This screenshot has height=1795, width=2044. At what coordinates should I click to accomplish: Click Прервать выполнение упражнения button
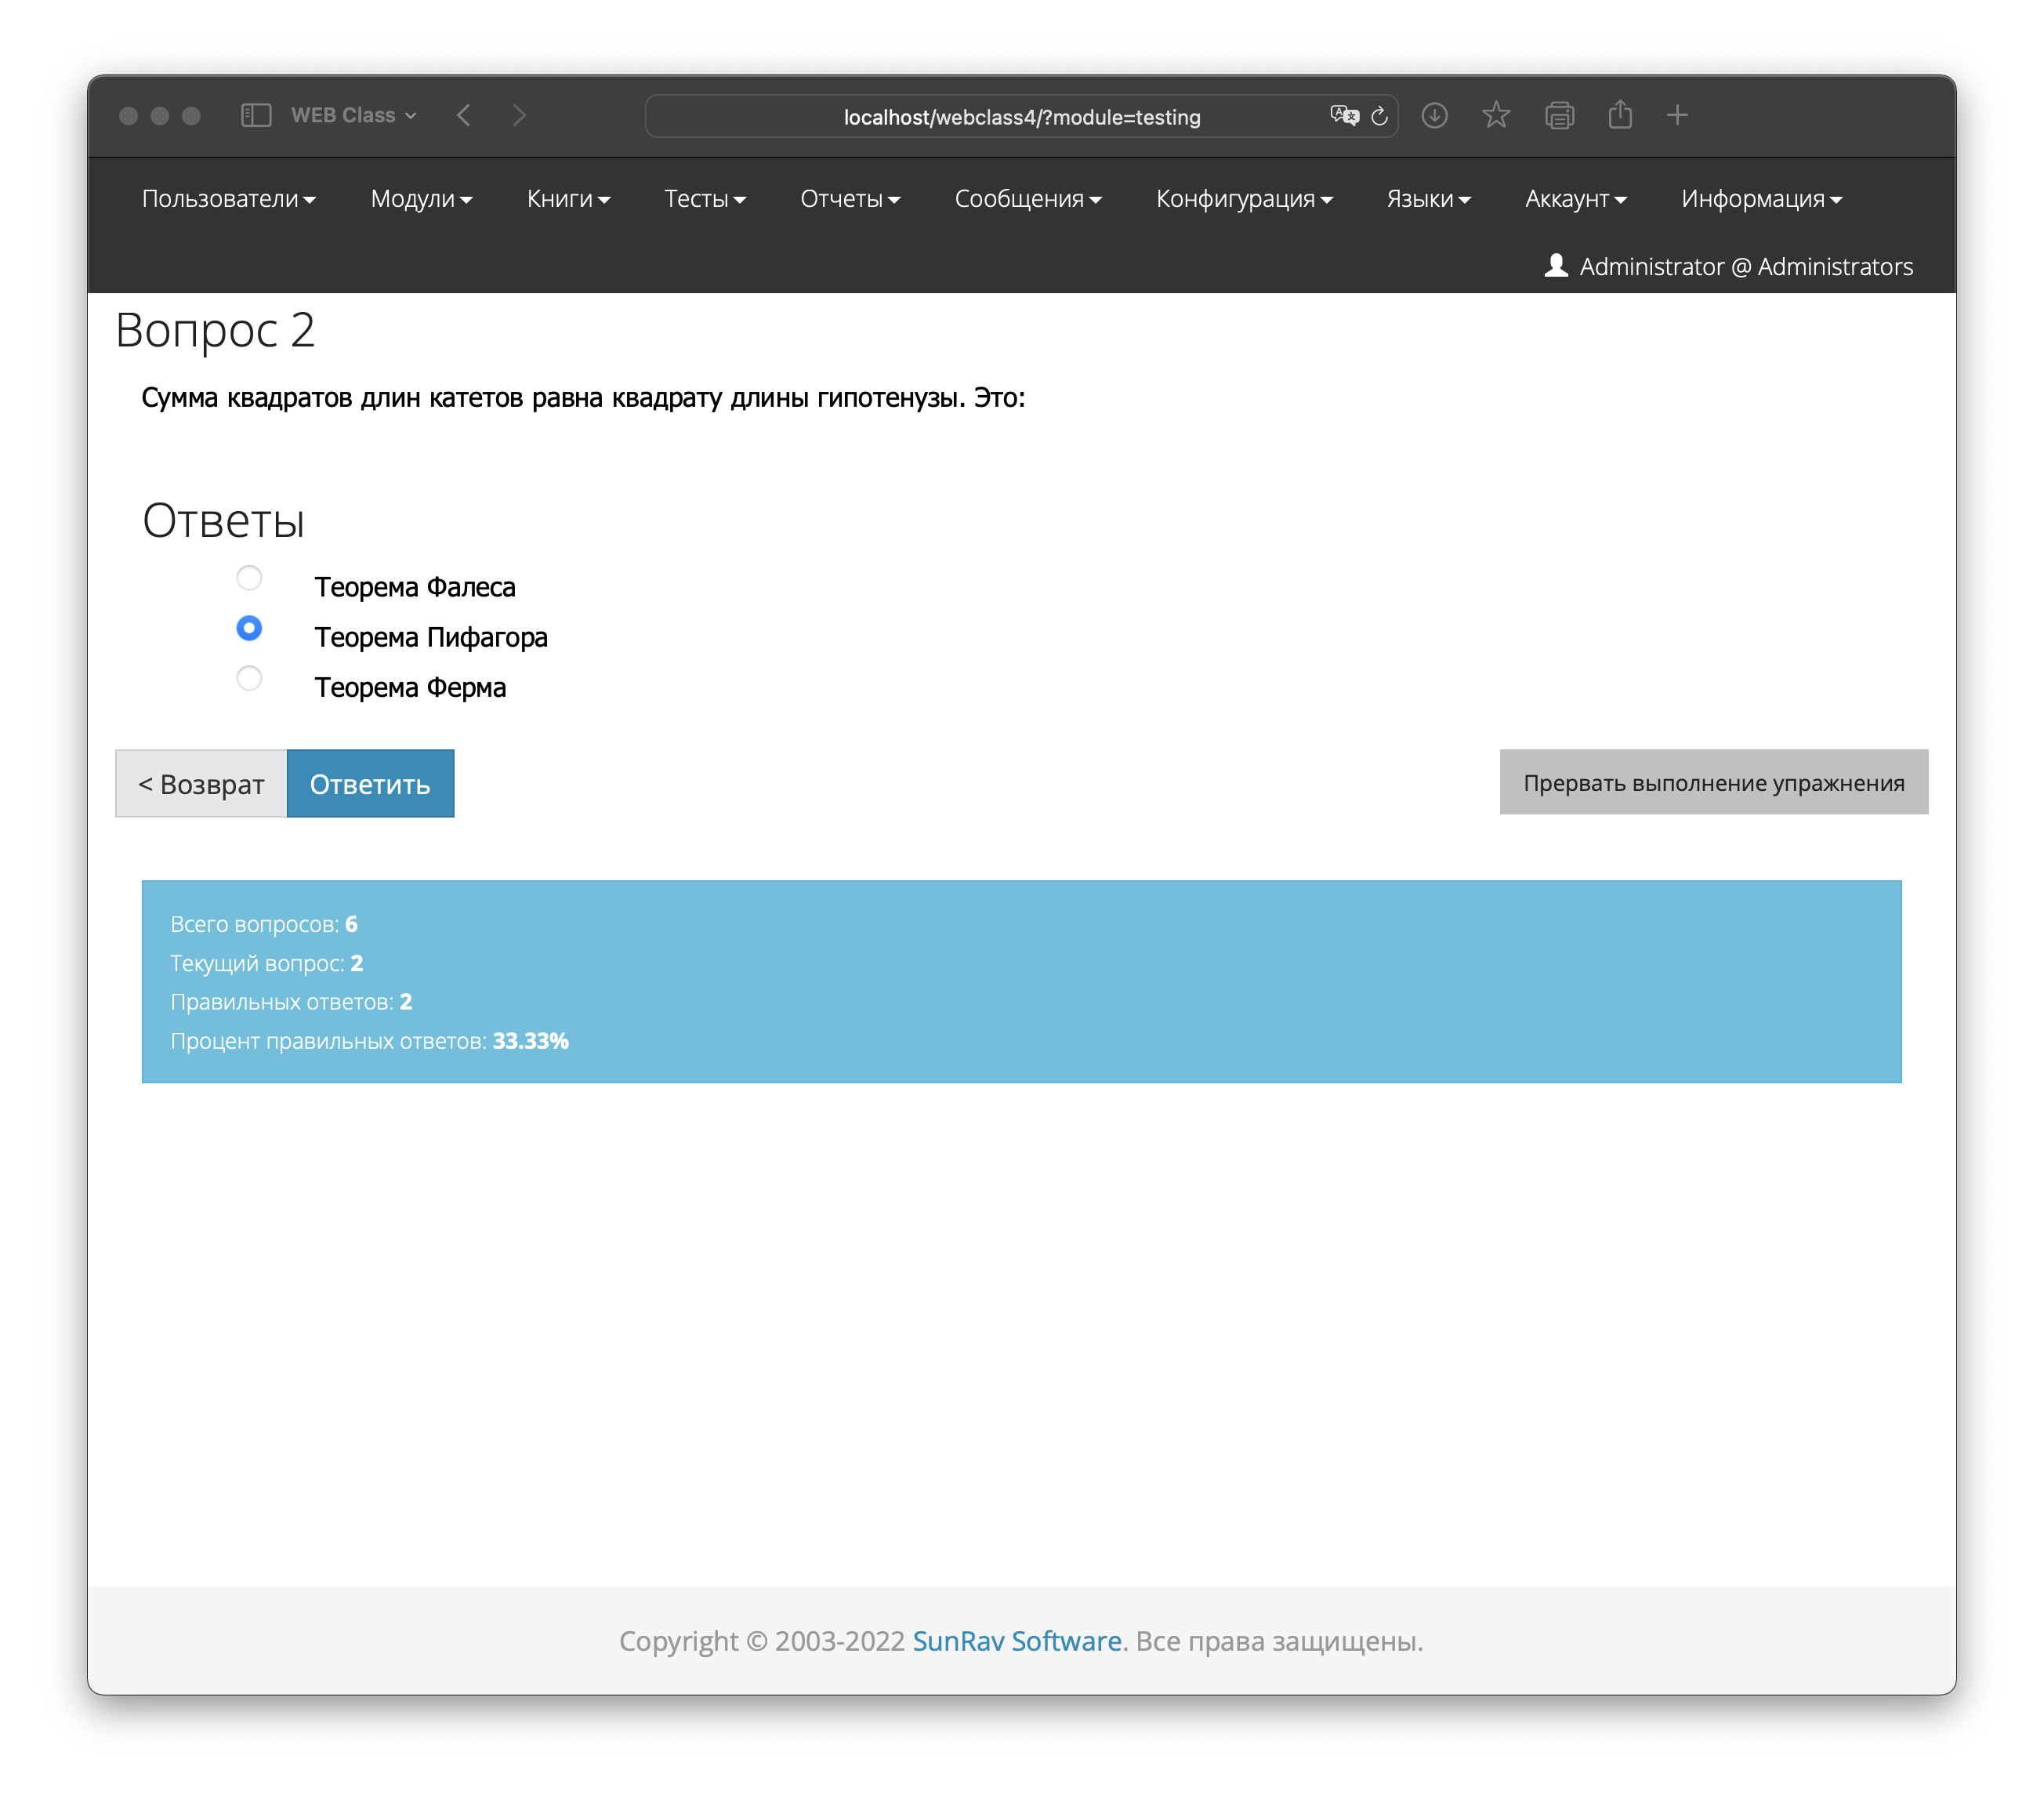pyautogui.click(x=1713, y=782)
